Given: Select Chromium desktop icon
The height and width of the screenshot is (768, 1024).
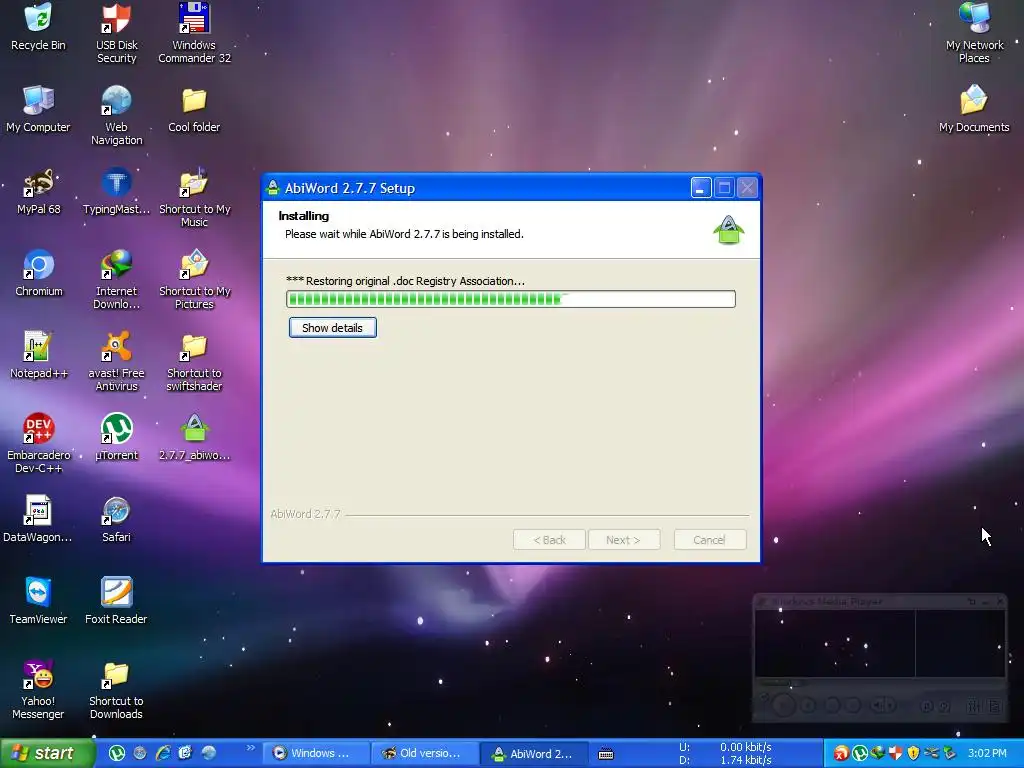Looking at the screenshot, I should coord(38,273).
